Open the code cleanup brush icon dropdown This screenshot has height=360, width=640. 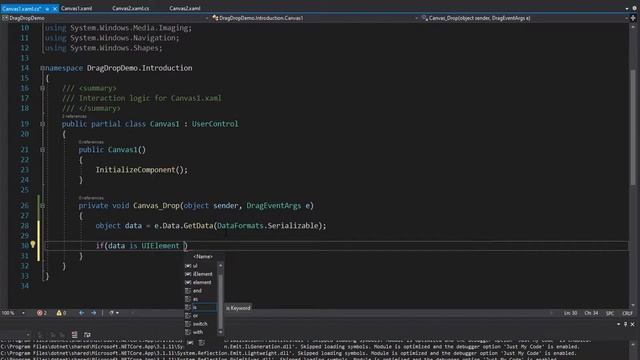click(x=113, y=313)
